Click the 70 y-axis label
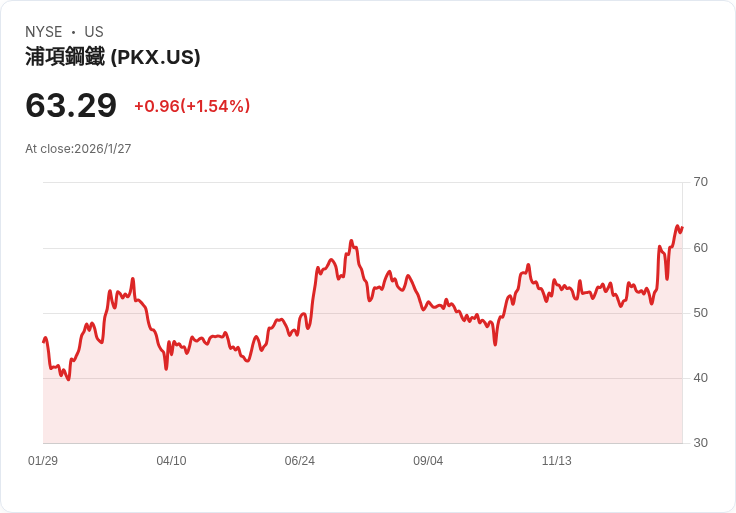This screenshot has width=736, height=513. tap(701, 182)
